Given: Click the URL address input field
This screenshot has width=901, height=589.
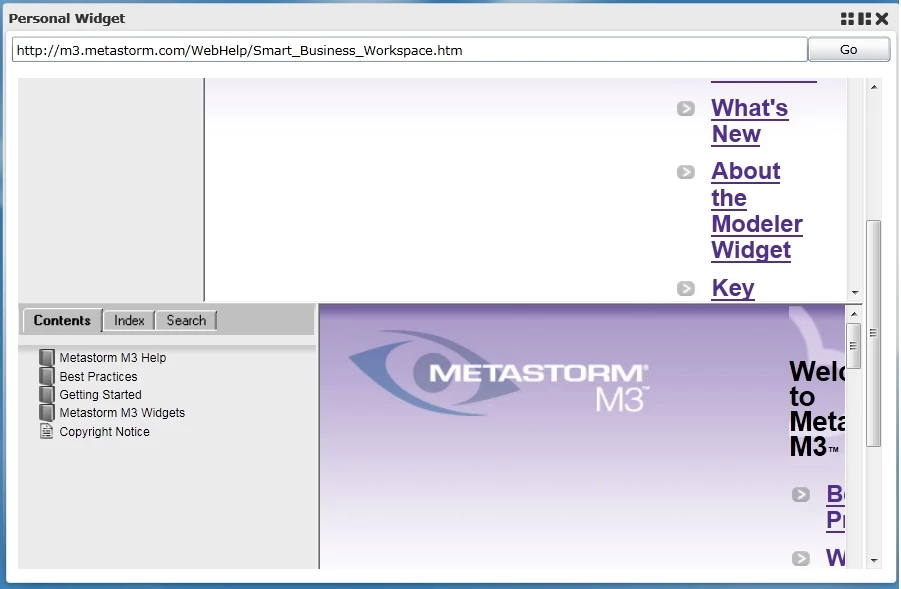Looking at the screenshot, I should tap(410, 50).
